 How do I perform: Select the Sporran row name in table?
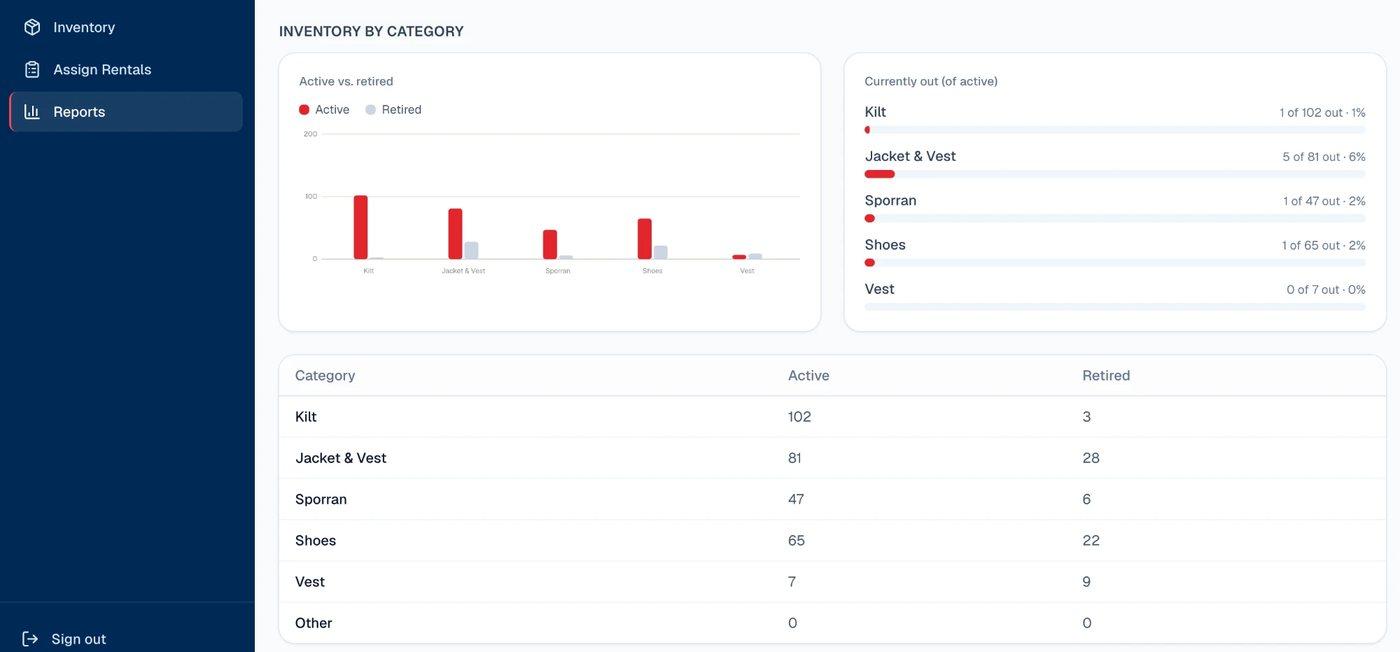321,499
